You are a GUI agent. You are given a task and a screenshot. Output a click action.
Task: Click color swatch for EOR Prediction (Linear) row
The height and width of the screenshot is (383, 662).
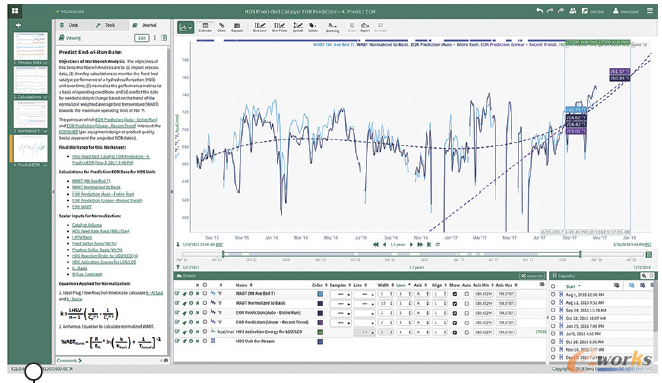tap(320, 323)
